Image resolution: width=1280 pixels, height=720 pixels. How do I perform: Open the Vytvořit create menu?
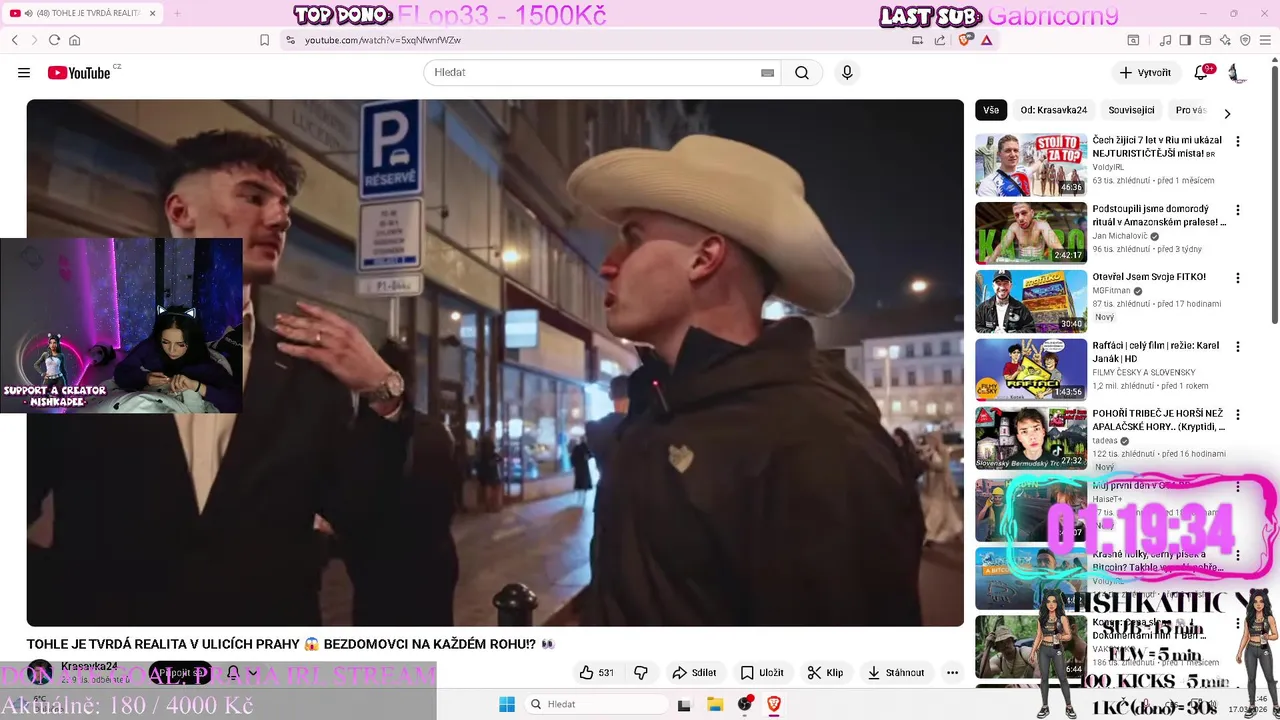click(x=1145, y=73)
